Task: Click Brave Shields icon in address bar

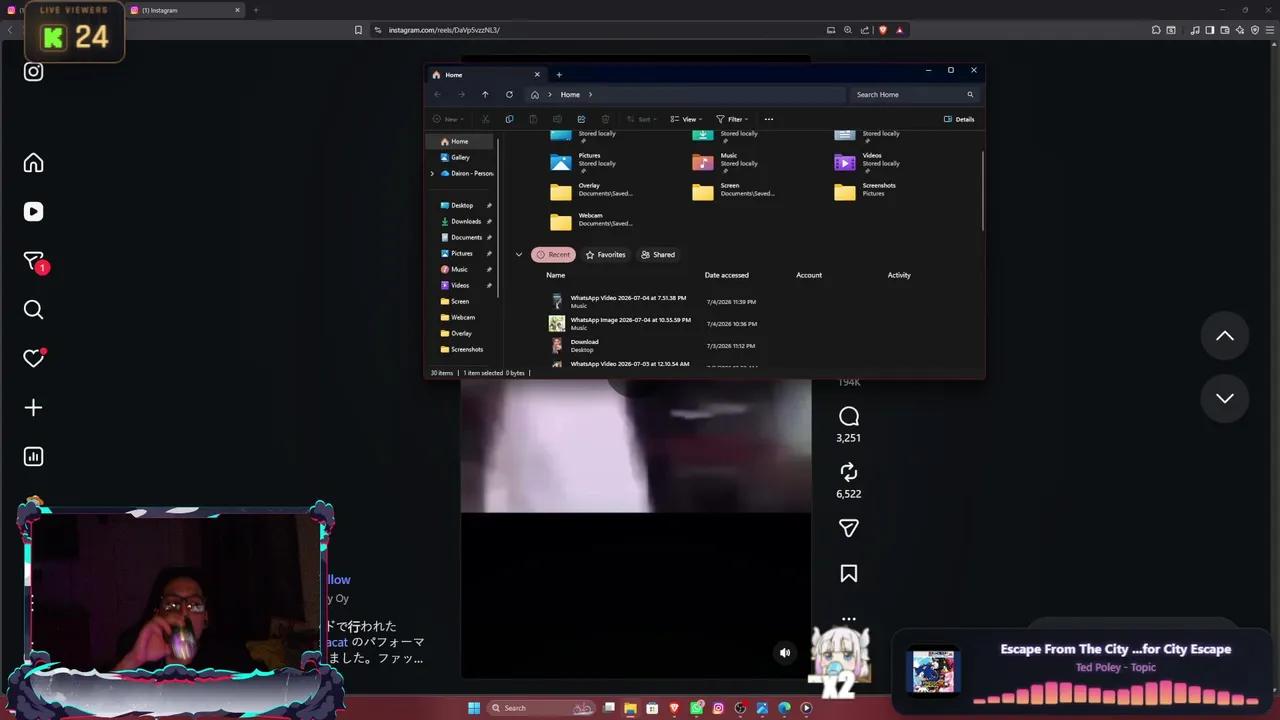Action: [x=882, y=30]
